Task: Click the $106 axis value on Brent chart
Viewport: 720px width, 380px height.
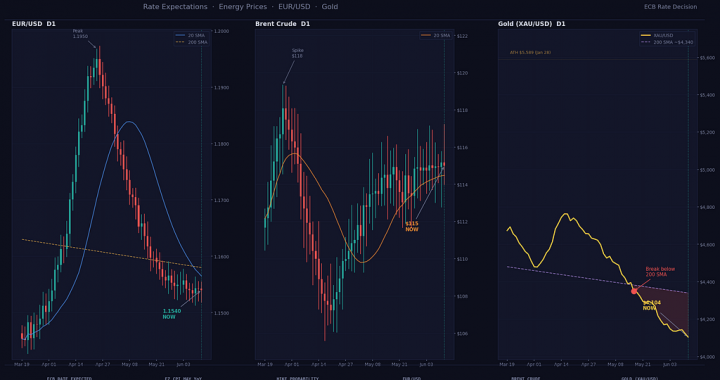Action: pos(462,334)
